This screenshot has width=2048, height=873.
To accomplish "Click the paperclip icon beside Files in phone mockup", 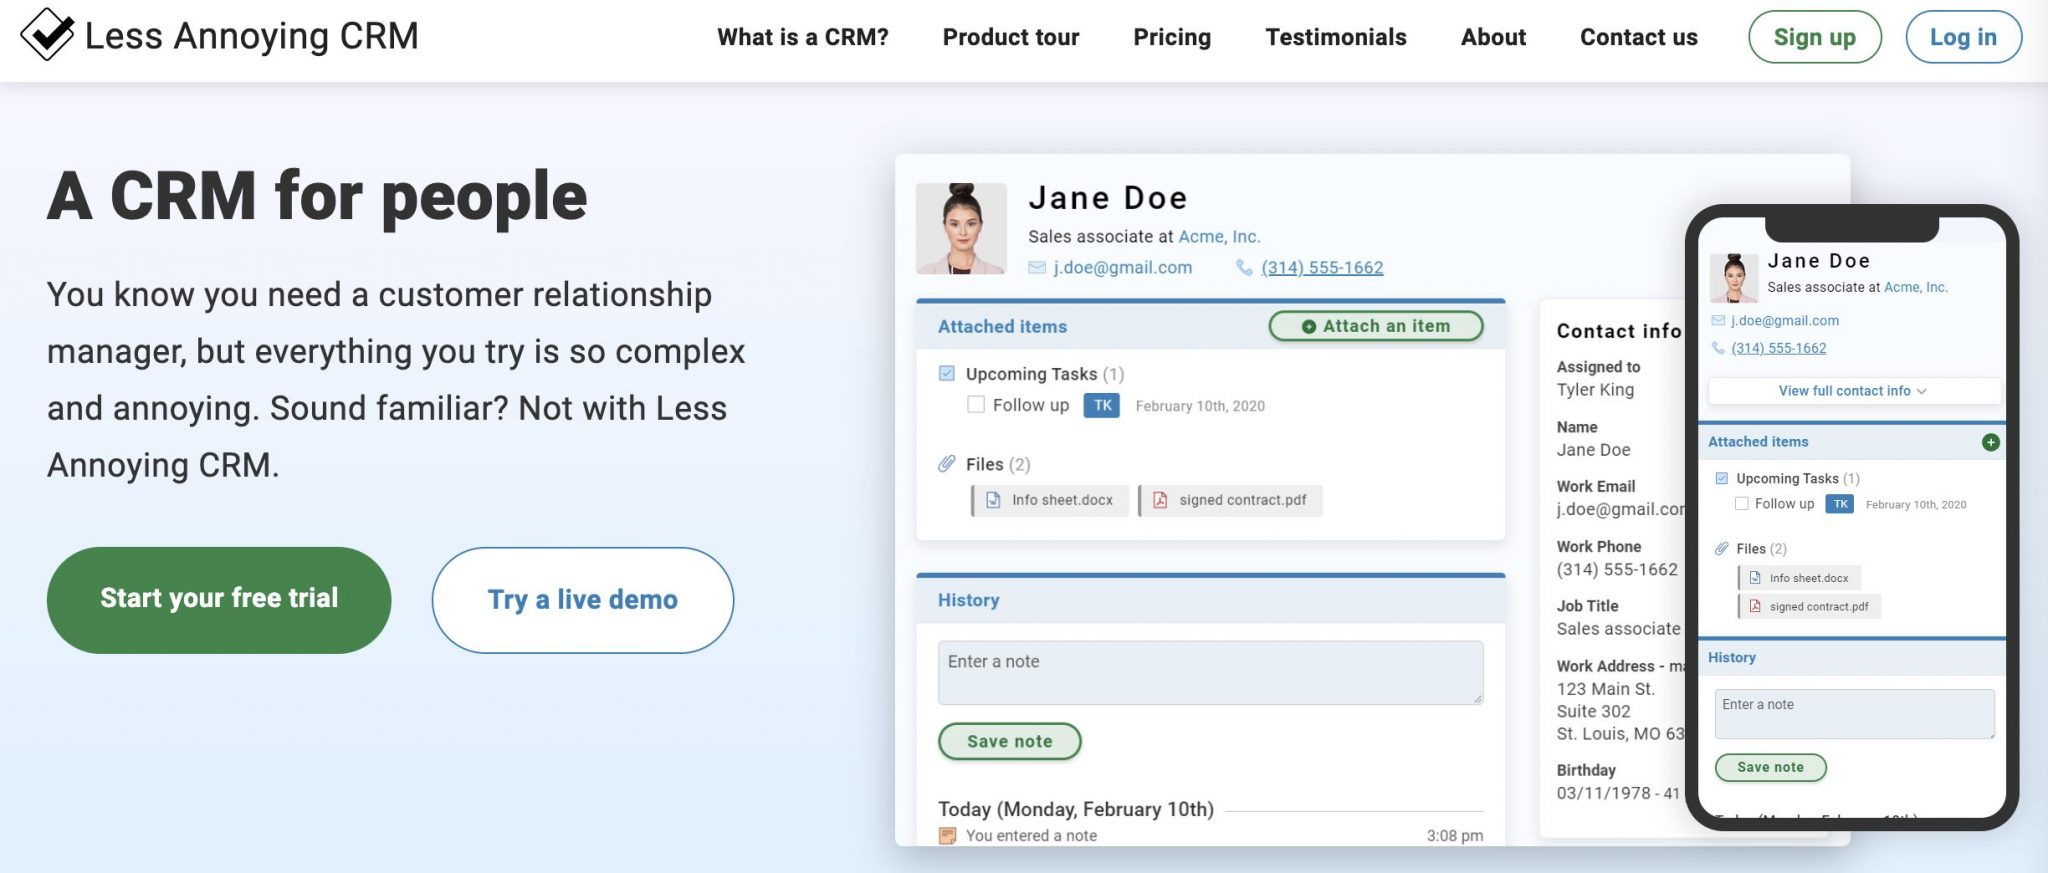I will (x=1722, y=549).
